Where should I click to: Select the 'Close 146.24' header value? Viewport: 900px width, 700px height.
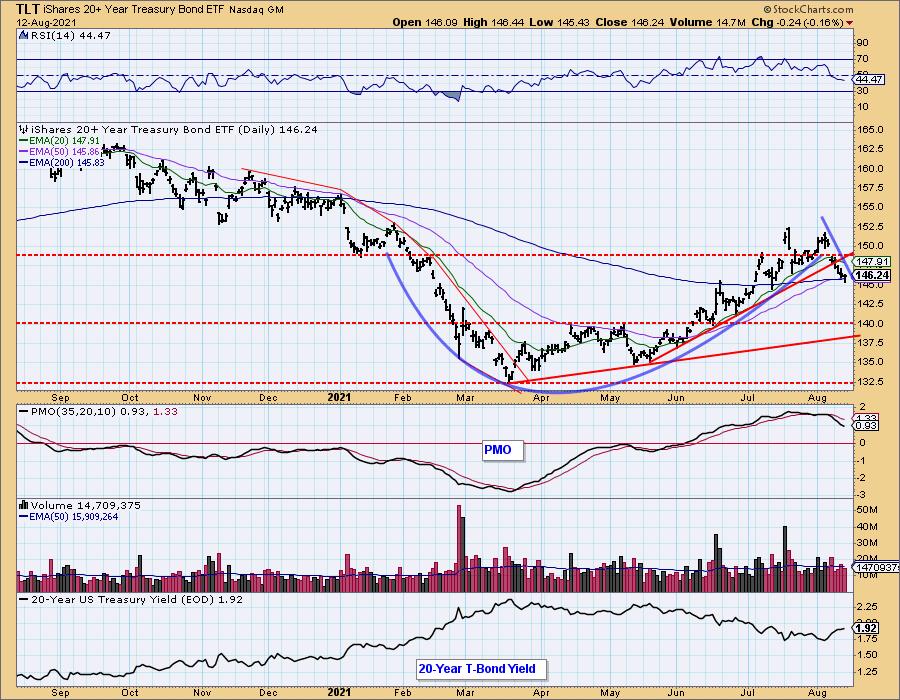(x=630, y=22)
